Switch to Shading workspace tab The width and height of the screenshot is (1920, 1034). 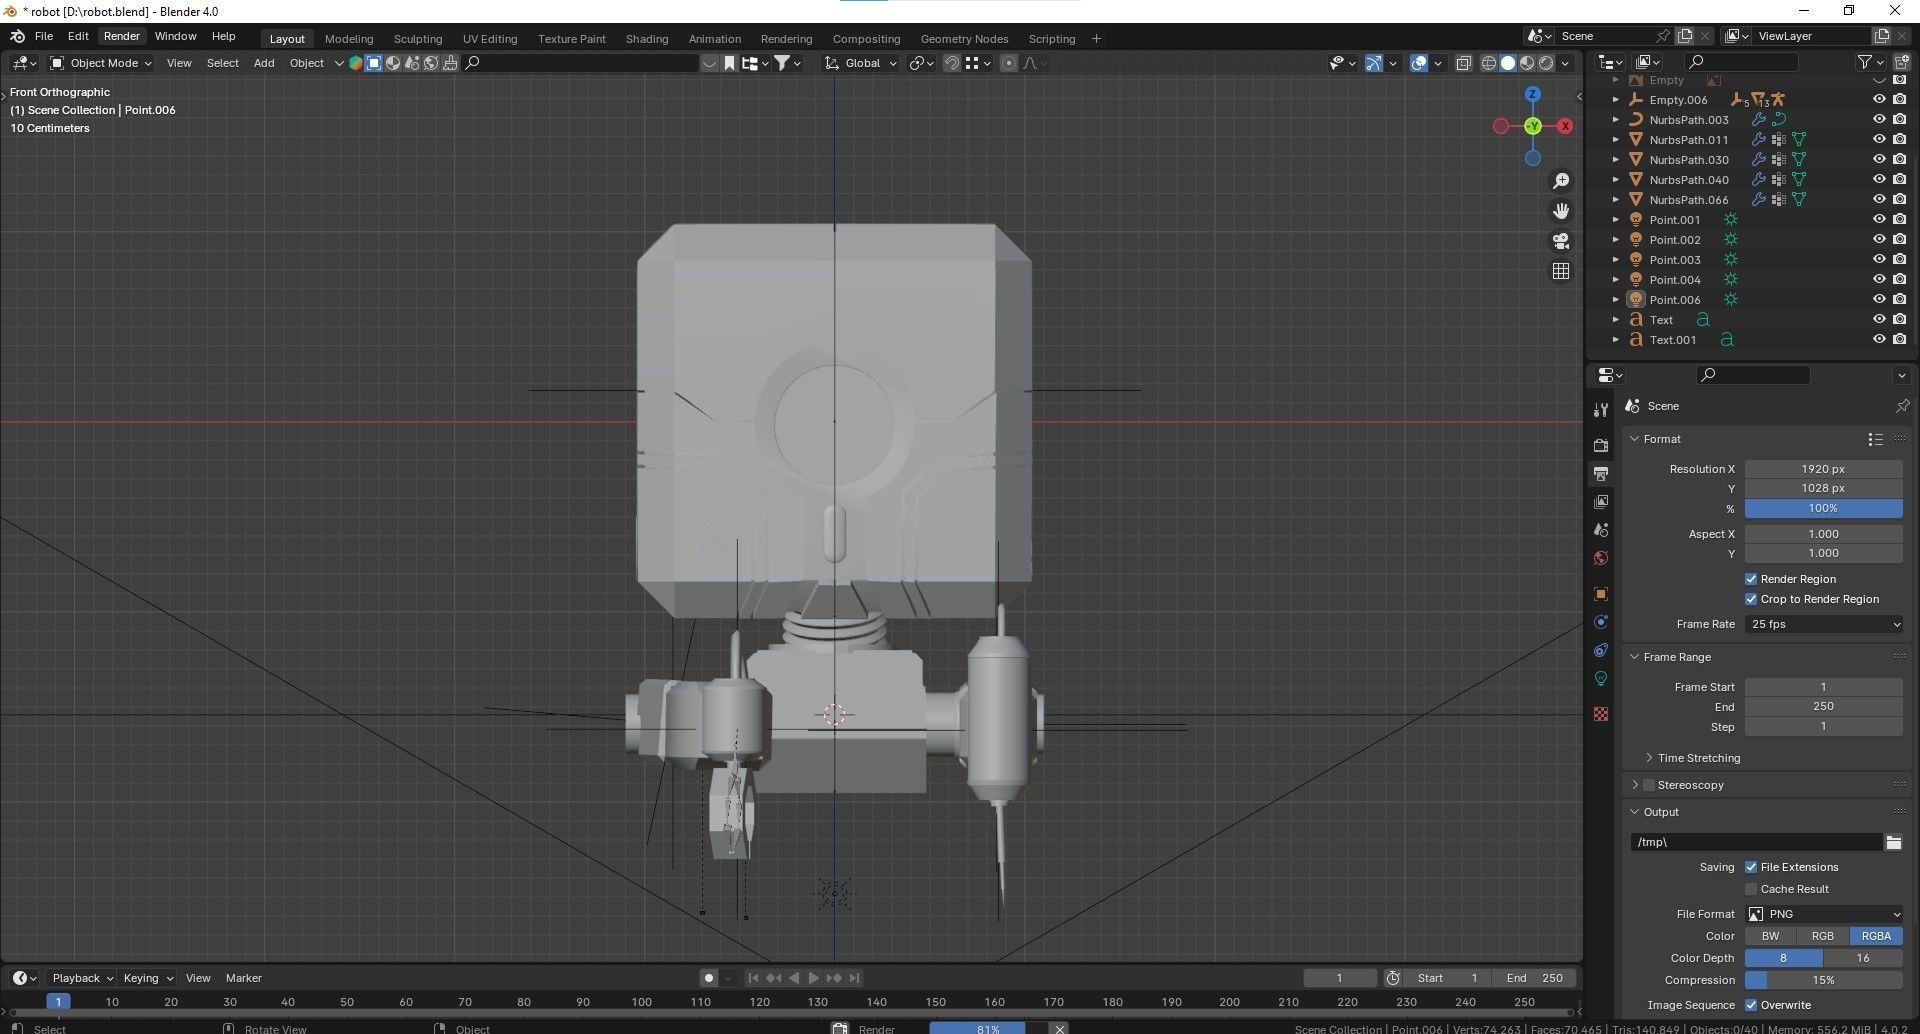coord(647,39)
